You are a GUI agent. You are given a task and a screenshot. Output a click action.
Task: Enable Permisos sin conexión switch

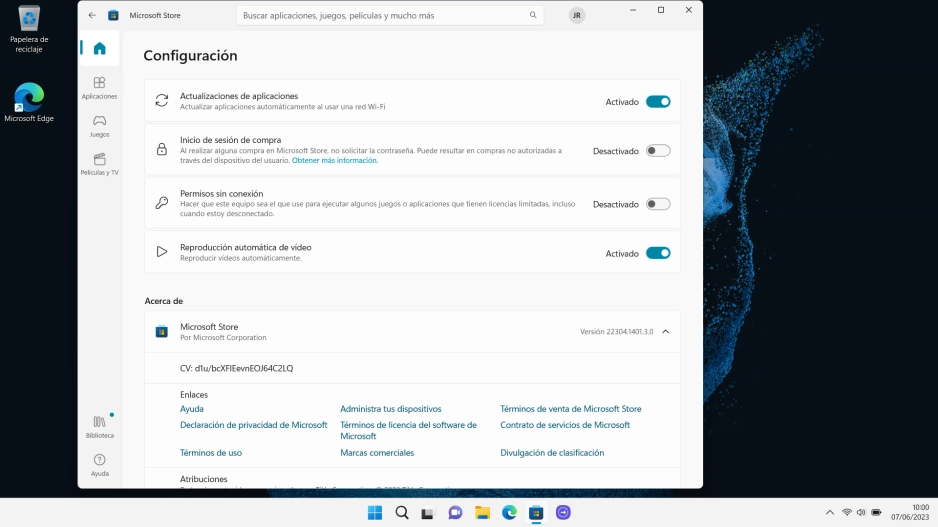658,204
